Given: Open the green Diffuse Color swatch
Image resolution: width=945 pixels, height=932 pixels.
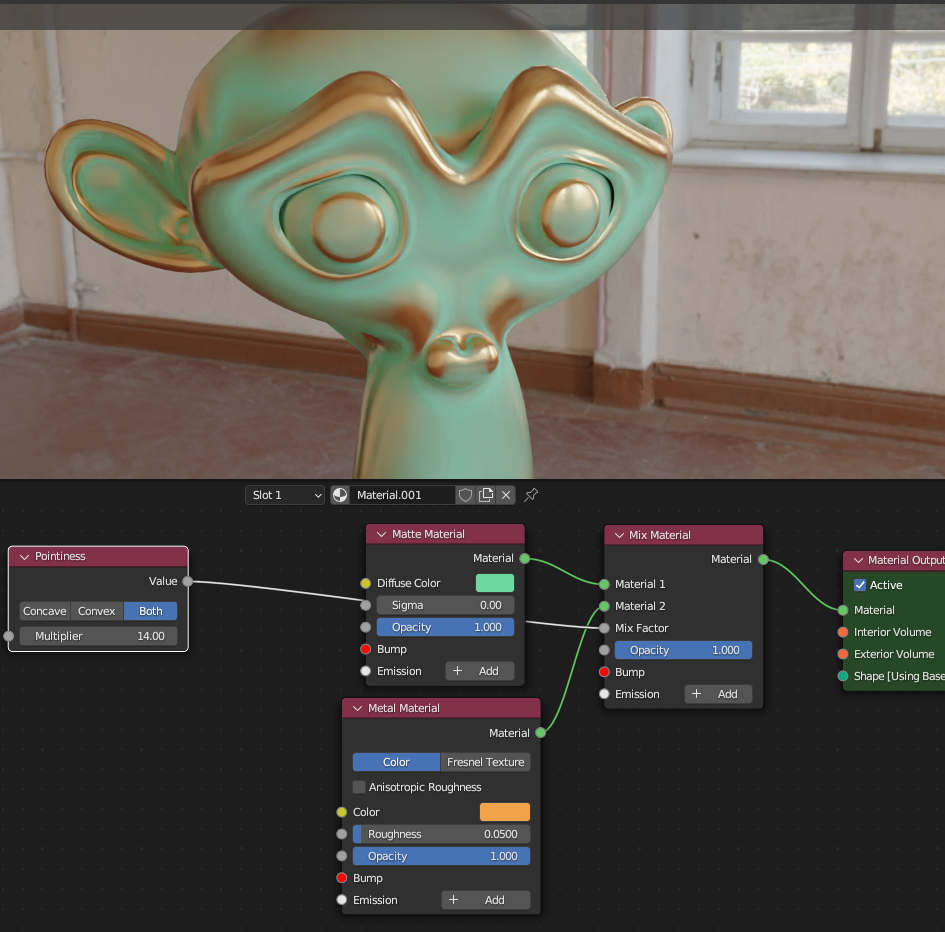Looking at the screenshot, I should coord(494,583).
